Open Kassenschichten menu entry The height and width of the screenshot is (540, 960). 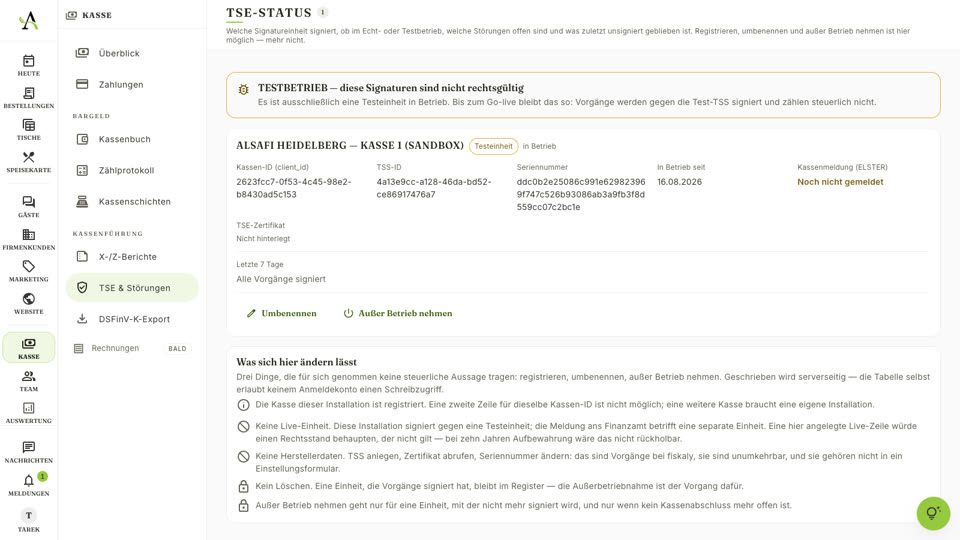[132, 201]
